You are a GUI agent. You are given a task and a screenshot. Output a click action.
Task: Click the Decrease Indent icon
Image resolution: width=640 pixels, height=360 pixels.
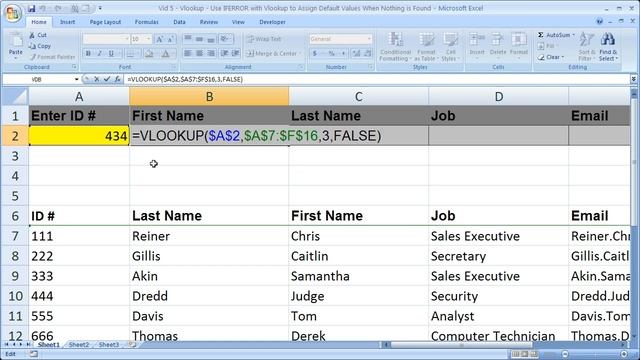pyautogui.click(x=224, y=53)
